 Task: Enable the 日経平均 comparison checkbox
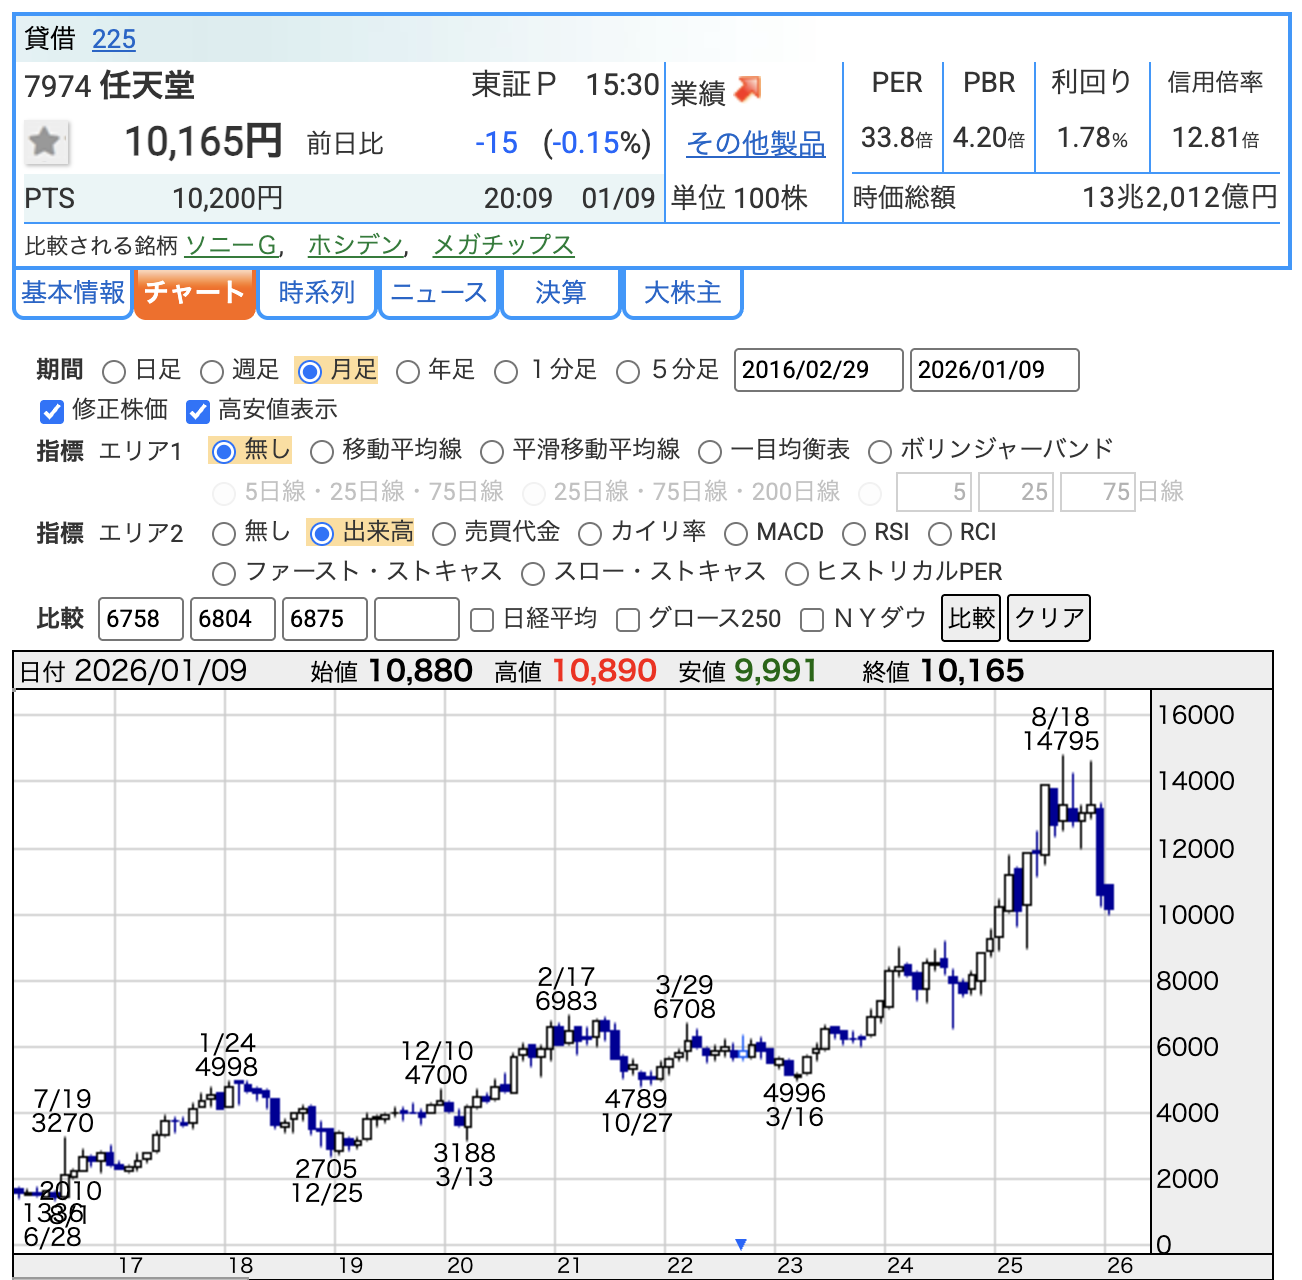coord(482,620)
